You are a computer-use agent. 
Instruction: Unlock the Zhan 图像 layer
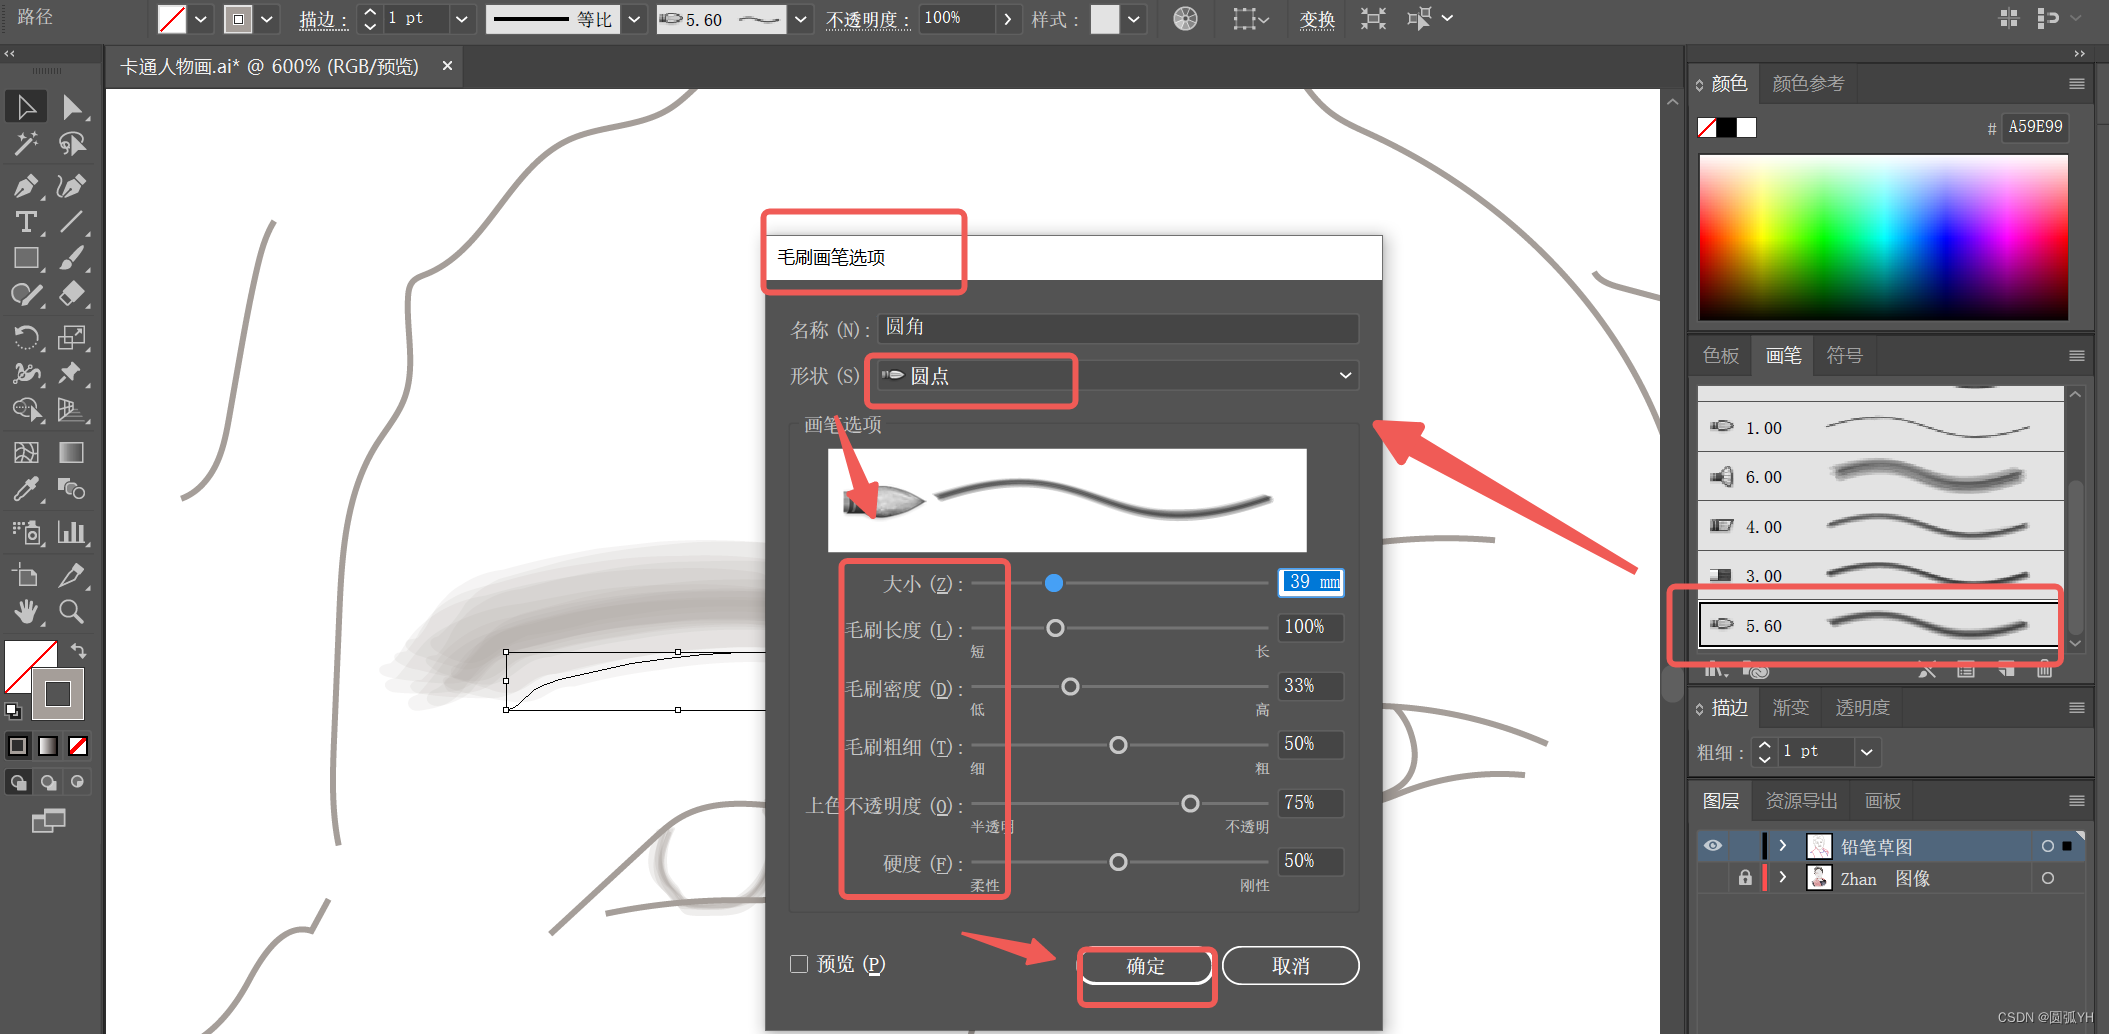click(x=1746, y=878)
